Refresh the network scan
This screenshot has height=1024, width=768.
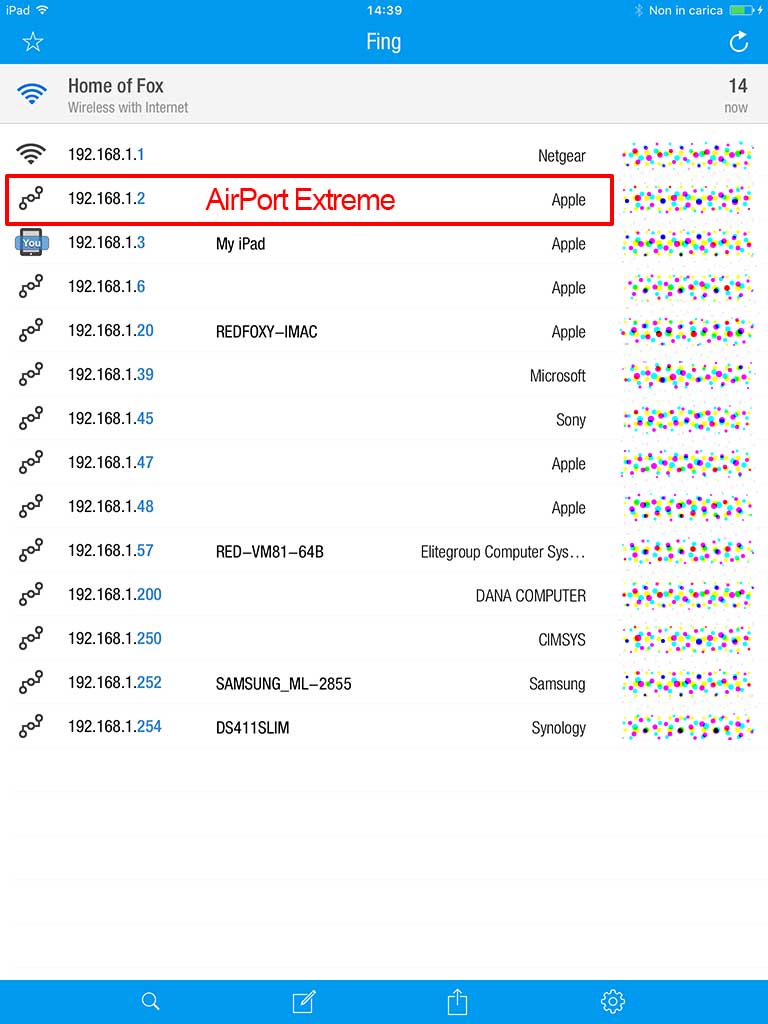pos(739,42)
